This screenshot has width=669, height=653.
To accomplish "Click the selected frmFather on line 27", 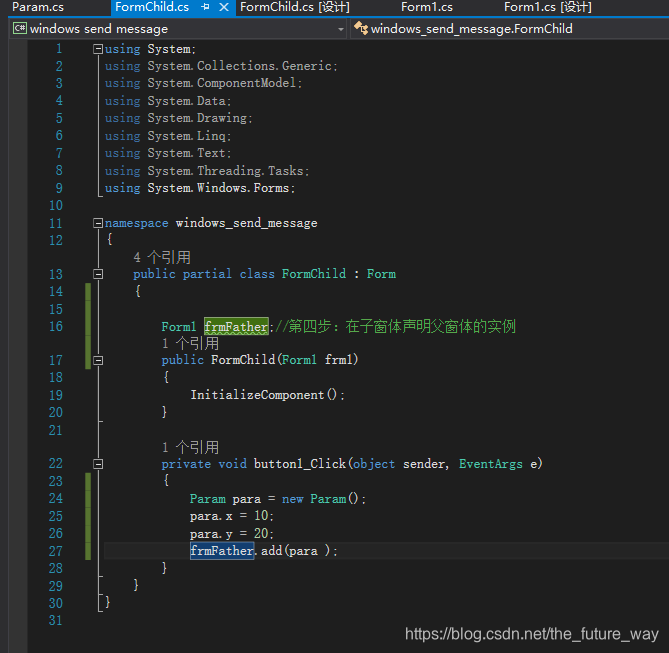I will point(222,551).
